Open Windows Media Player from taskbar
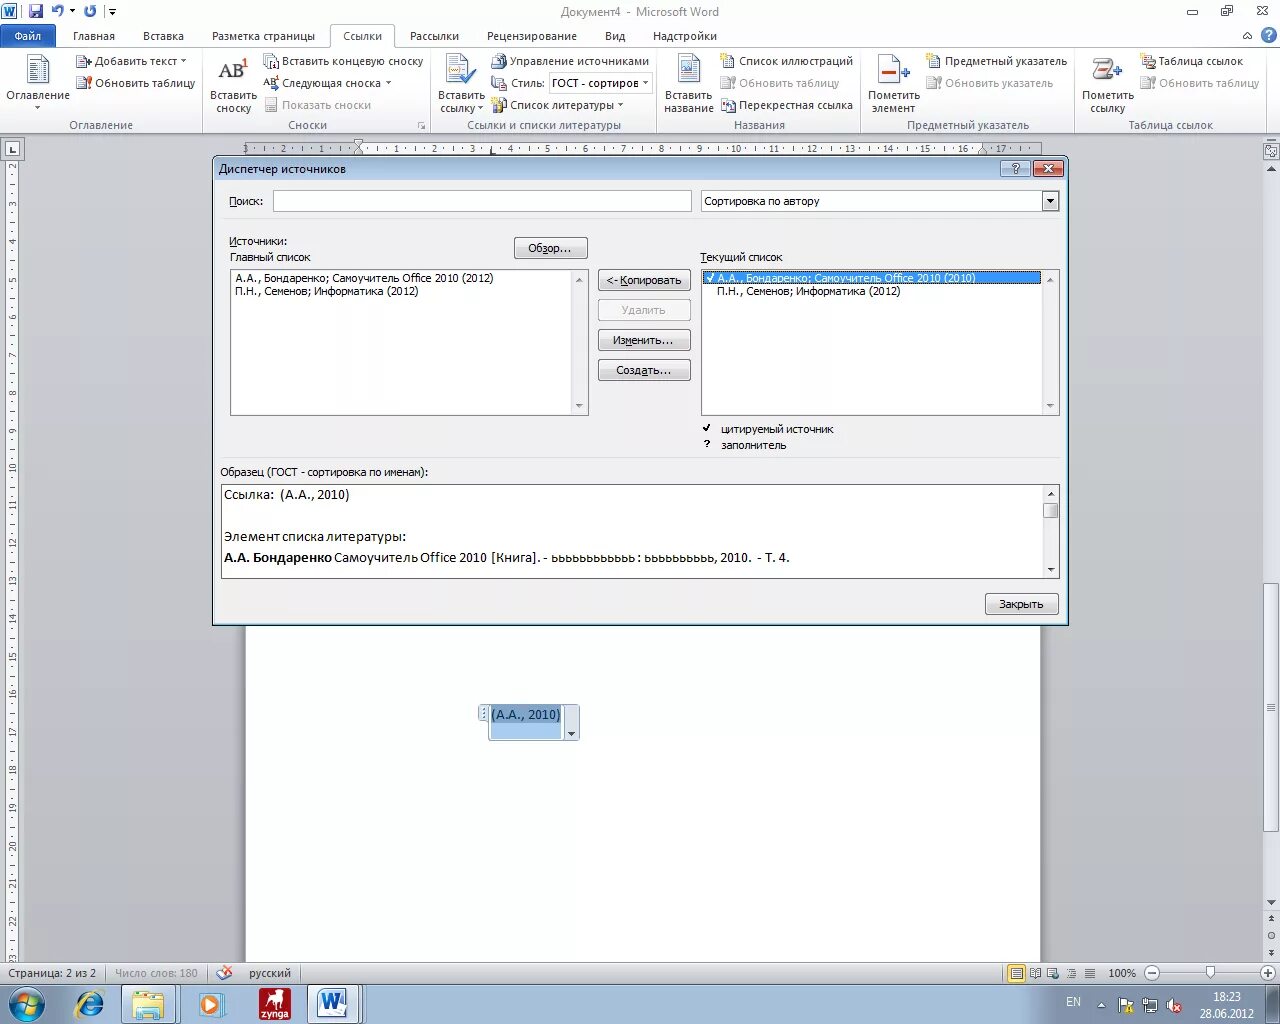1280x1024 pixels. (211, 1003)
